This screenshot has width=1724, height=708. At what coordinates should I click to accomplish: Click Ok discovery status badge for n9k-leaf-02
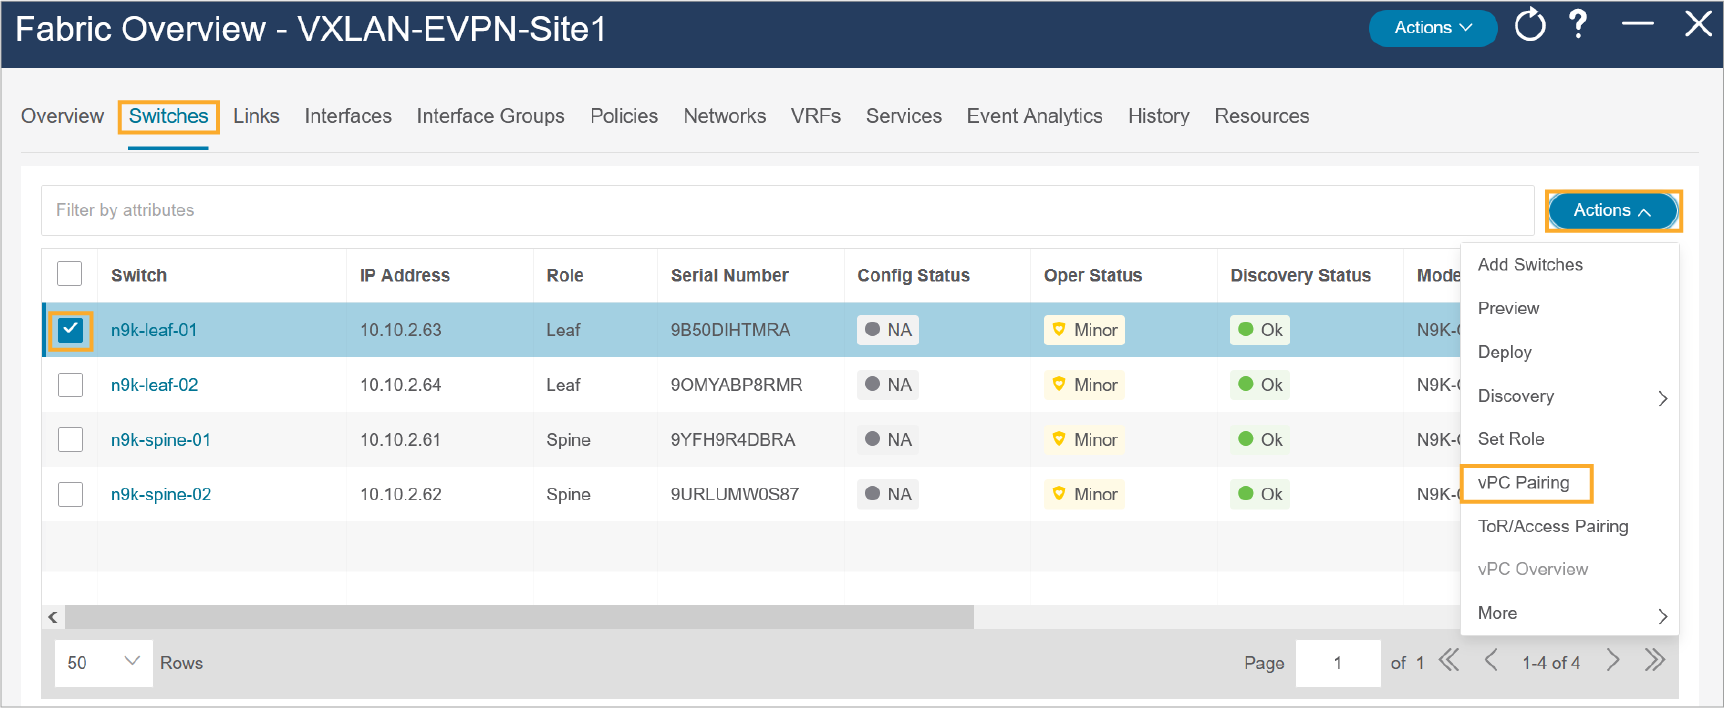[x=1260, y=385]
